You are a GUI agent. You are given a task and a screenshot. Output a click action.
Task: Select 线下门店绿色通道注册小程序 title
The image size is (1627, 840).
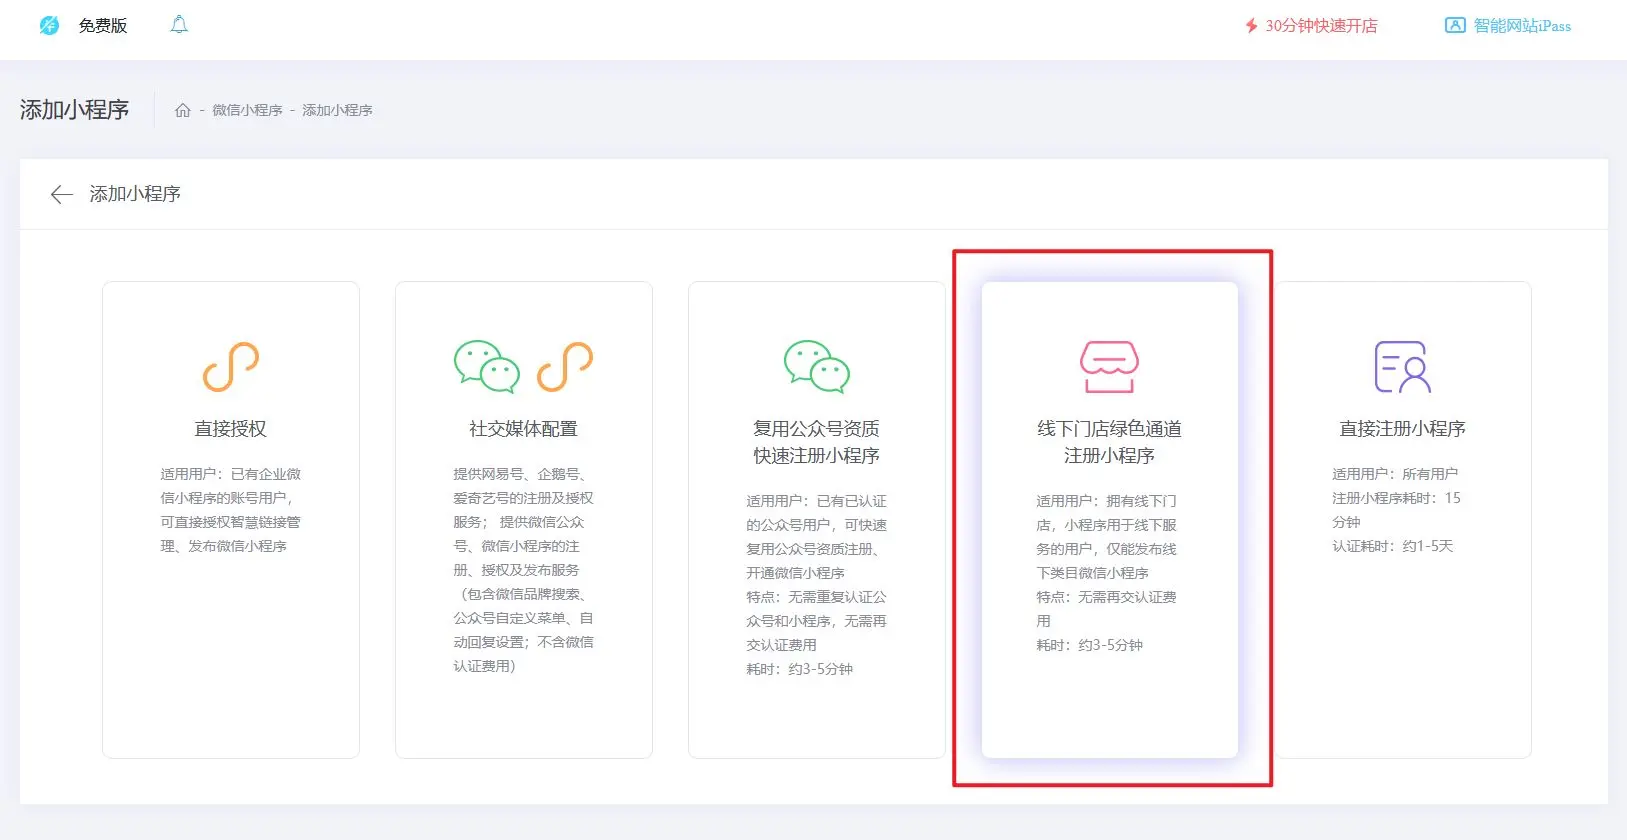click(x=1109, y=442)
